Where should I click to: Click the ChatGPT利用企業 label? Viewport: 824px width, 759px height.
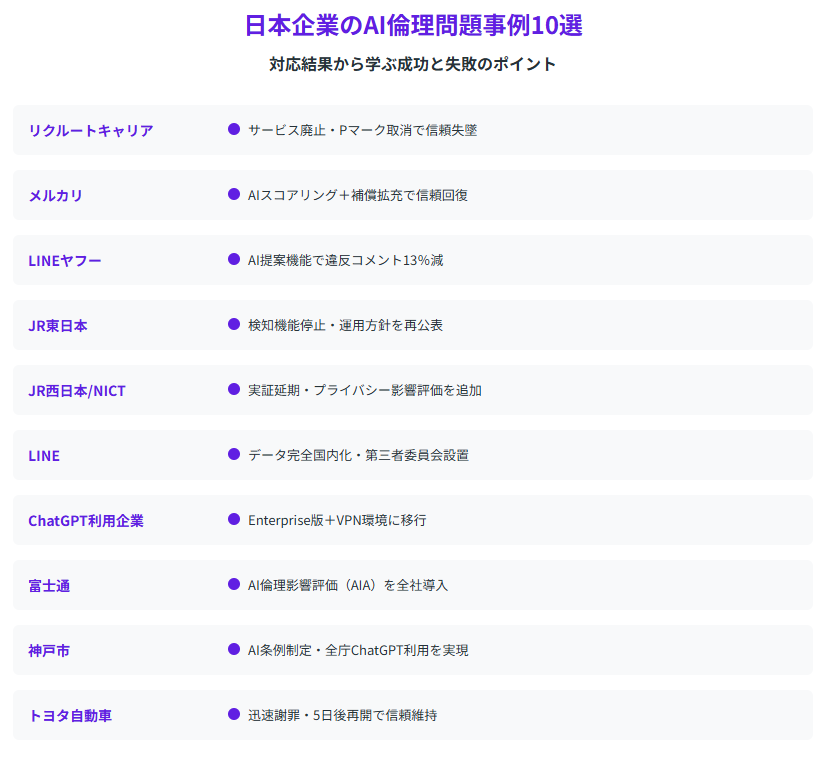click(86, 521)
